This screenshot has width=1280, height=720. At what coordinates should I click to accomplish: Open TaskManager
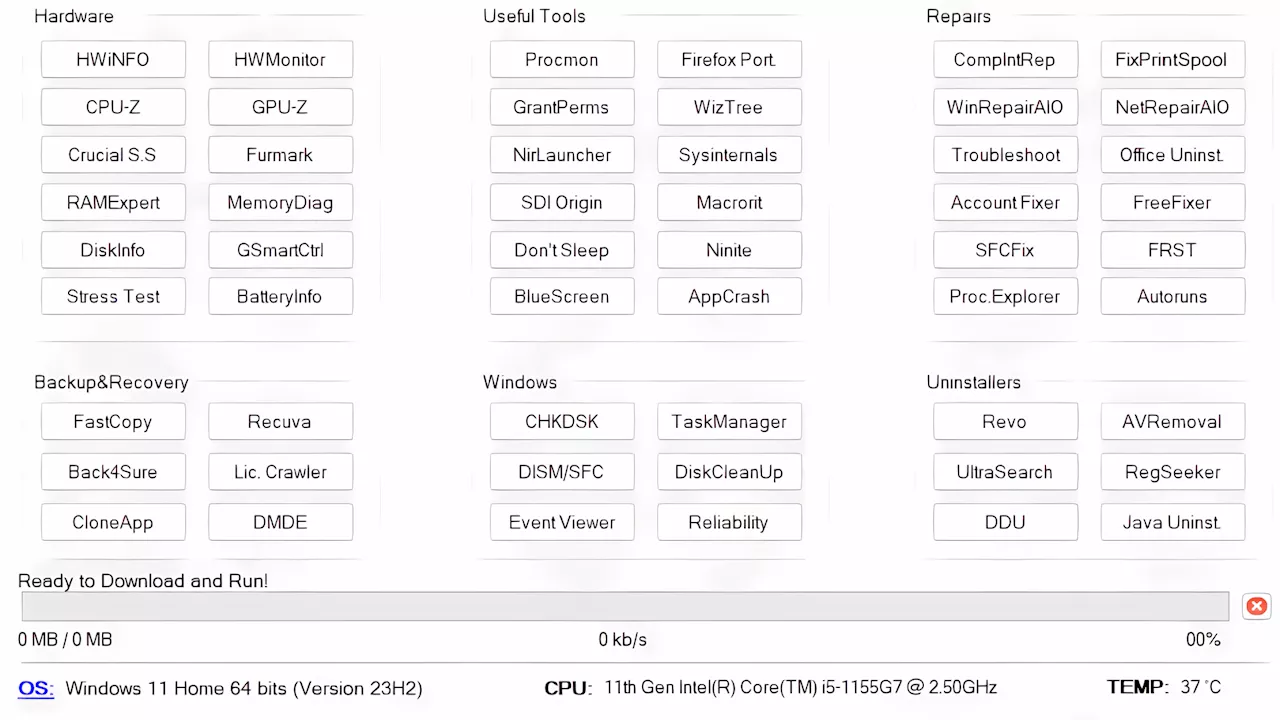pyautogui.click(x=729, y=421)
